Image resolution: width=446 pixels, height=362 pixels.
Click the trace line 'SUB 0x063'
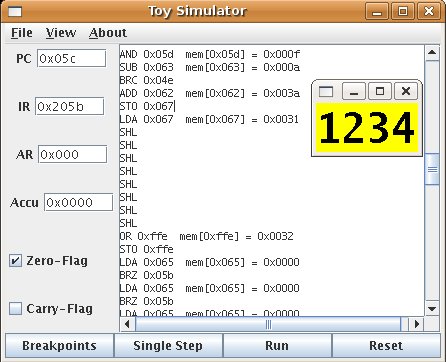point(147,67)
